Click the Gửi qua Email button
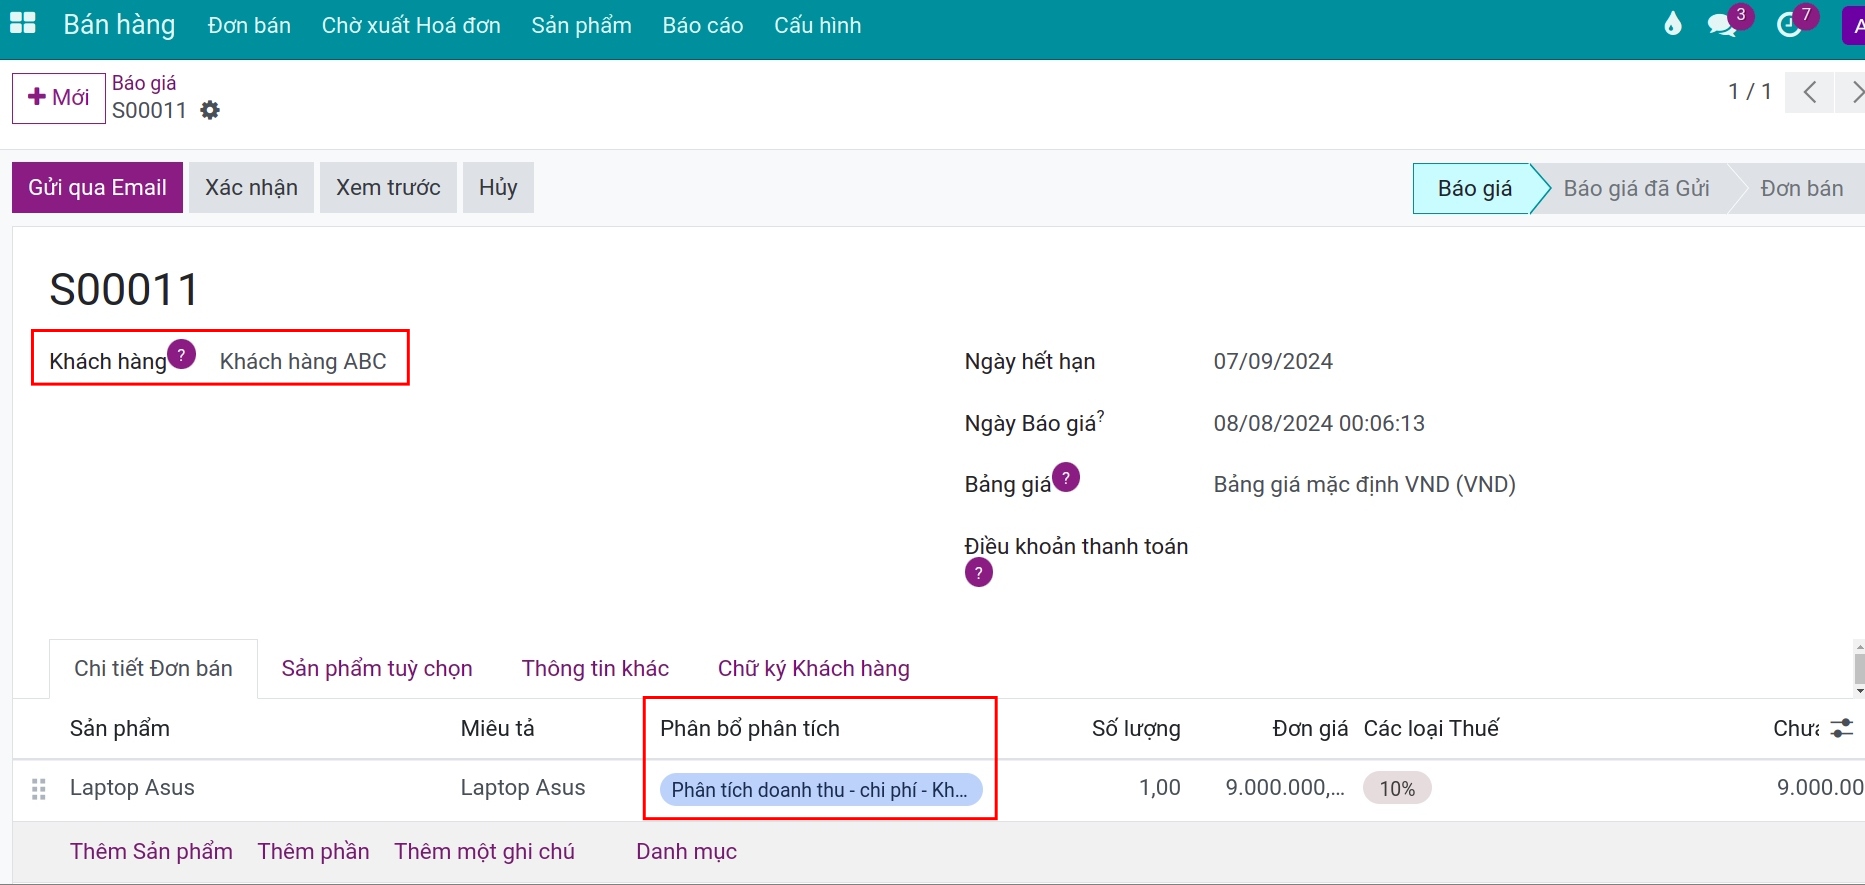The width and height of the screenshot is (1865, 885). pos(97,187)
